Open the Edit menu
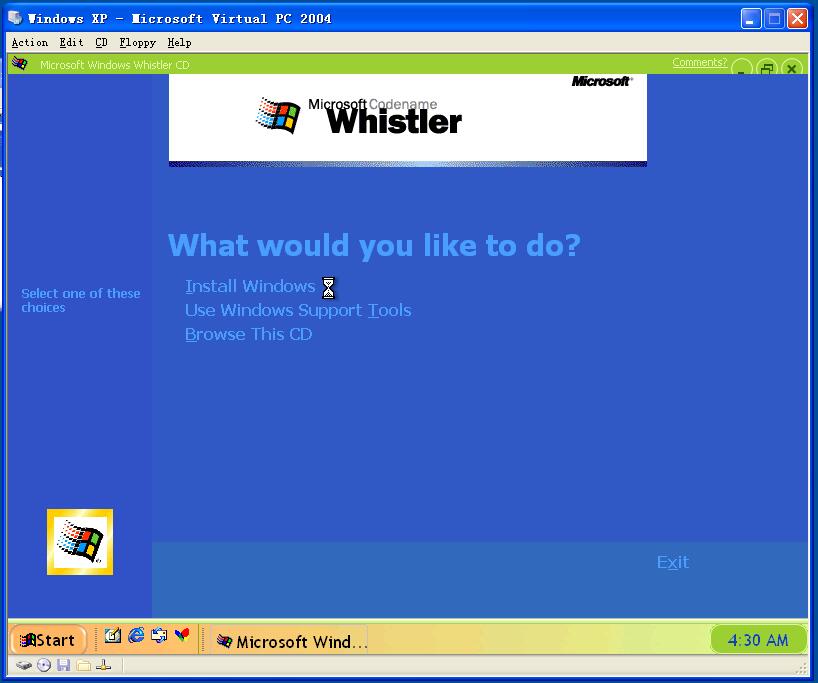 pyautogui.click(x=71, y=43)
